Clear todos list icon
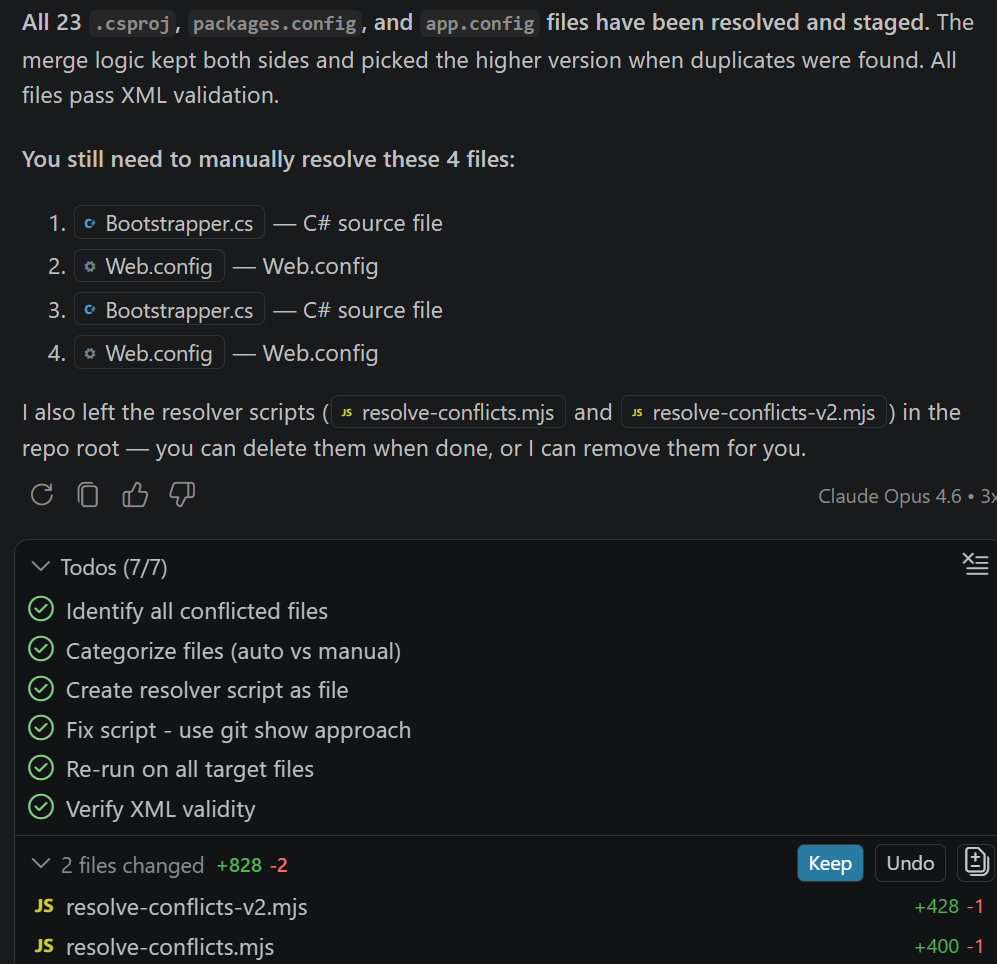Screen dimensions: 997x964 tap(975, 564)
